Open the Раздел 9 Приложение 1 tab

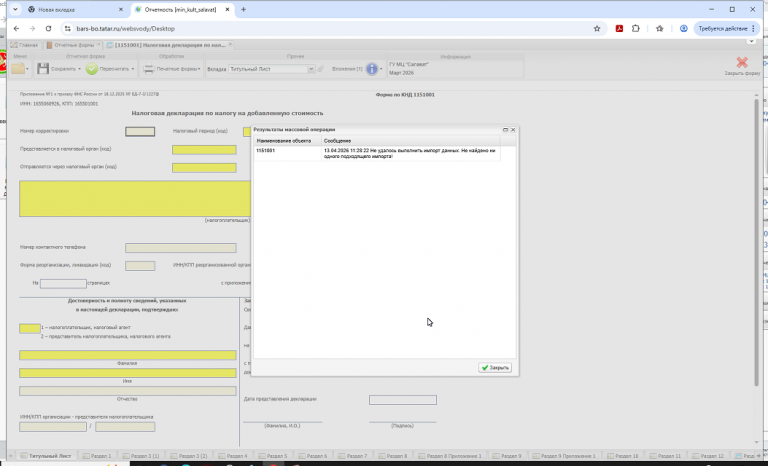(x=563, y=456)
